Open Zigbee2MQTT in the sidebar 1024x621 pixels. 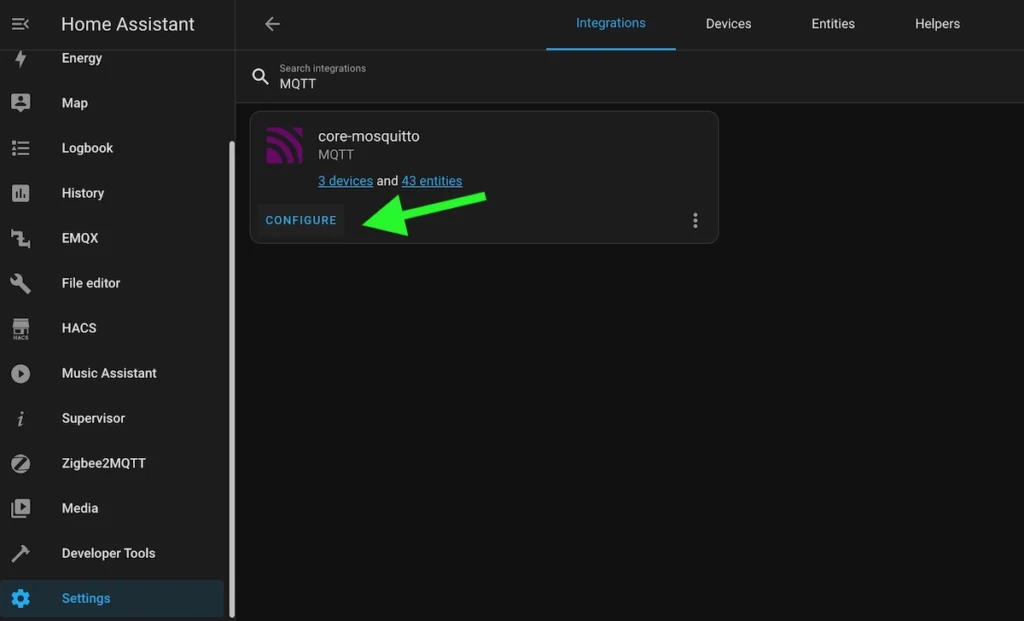click(x=112, y=464)
